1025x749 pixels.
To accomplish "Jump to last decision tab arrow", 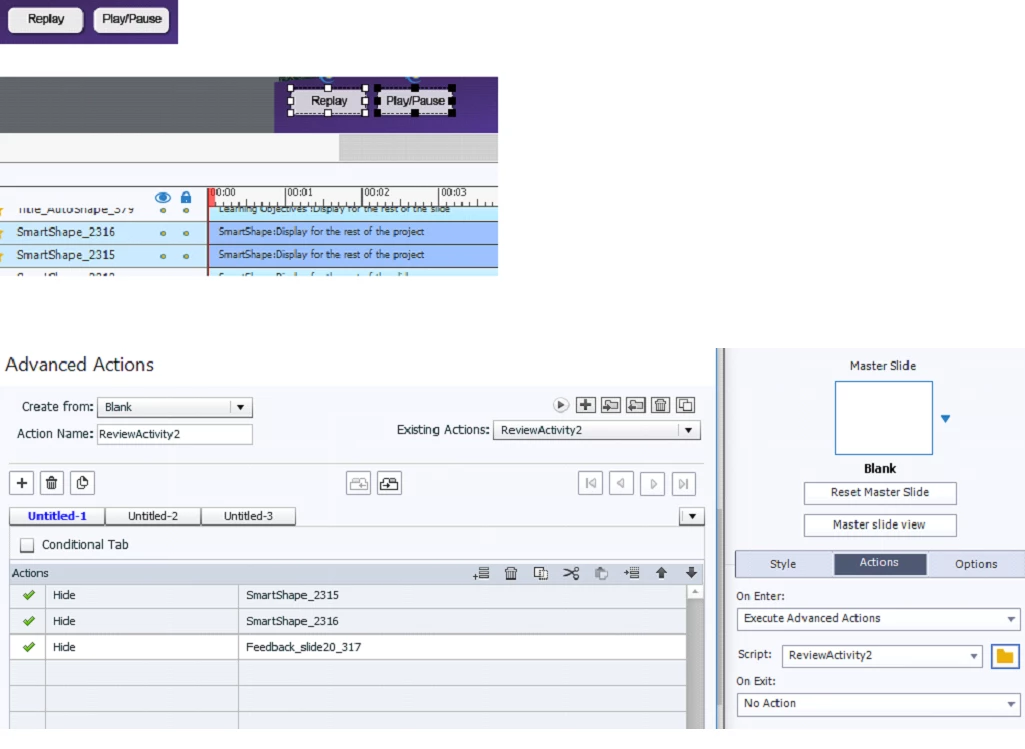I will (x=683, y=484).
